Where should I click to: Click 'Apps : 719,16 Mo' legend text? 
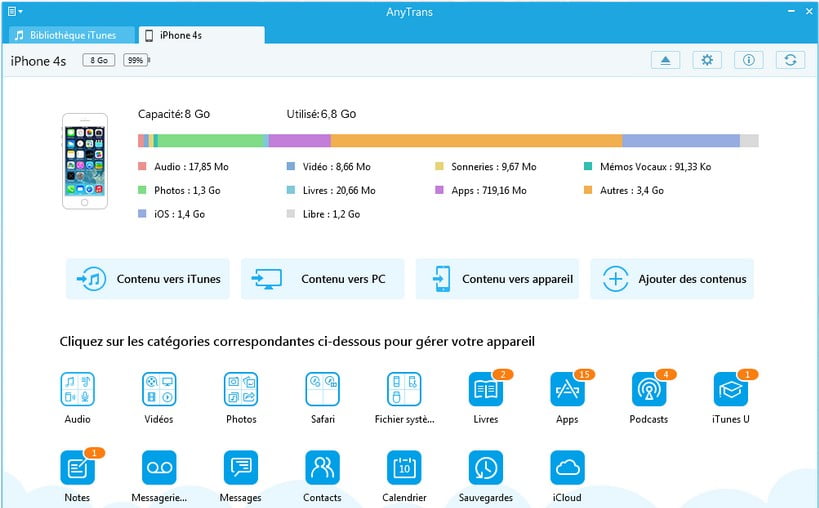(x=489, y=191)
